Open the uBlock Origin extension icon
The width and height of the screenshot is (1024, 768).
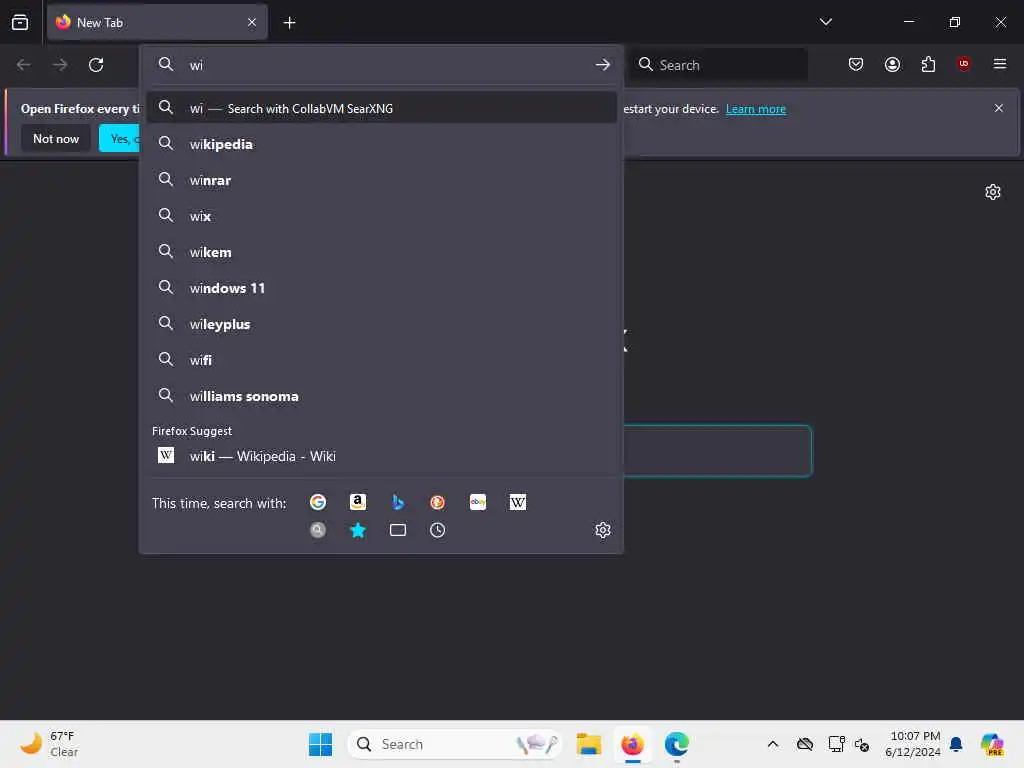pyautogui.click(x=964, y=63)
